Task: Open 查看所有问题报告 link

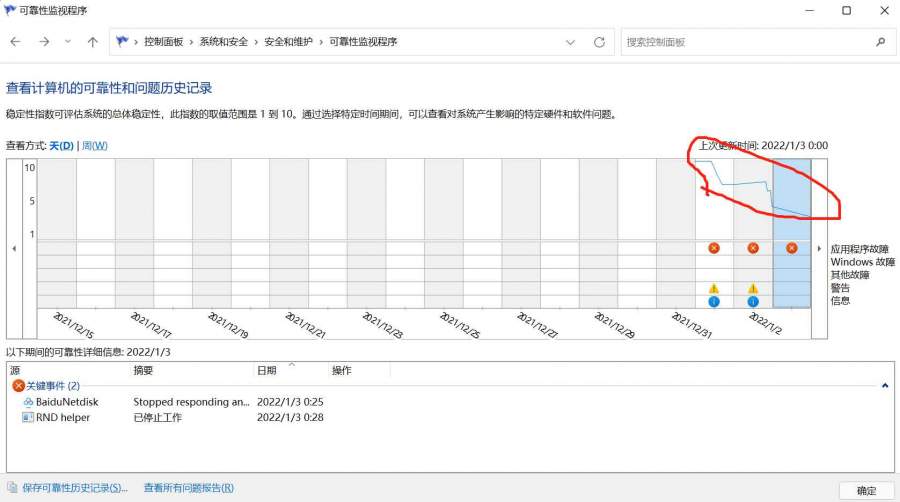Action: point(188,488)
